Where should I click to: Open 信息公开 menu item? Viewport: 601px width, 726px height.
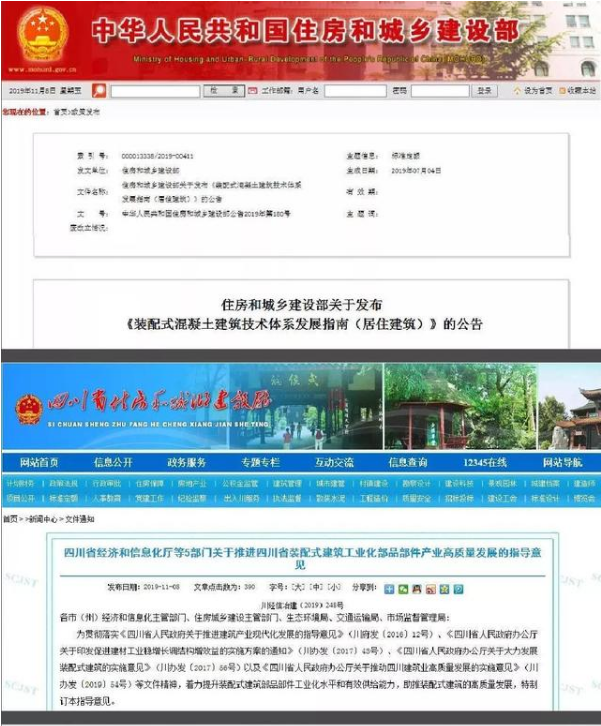[113, 462]
